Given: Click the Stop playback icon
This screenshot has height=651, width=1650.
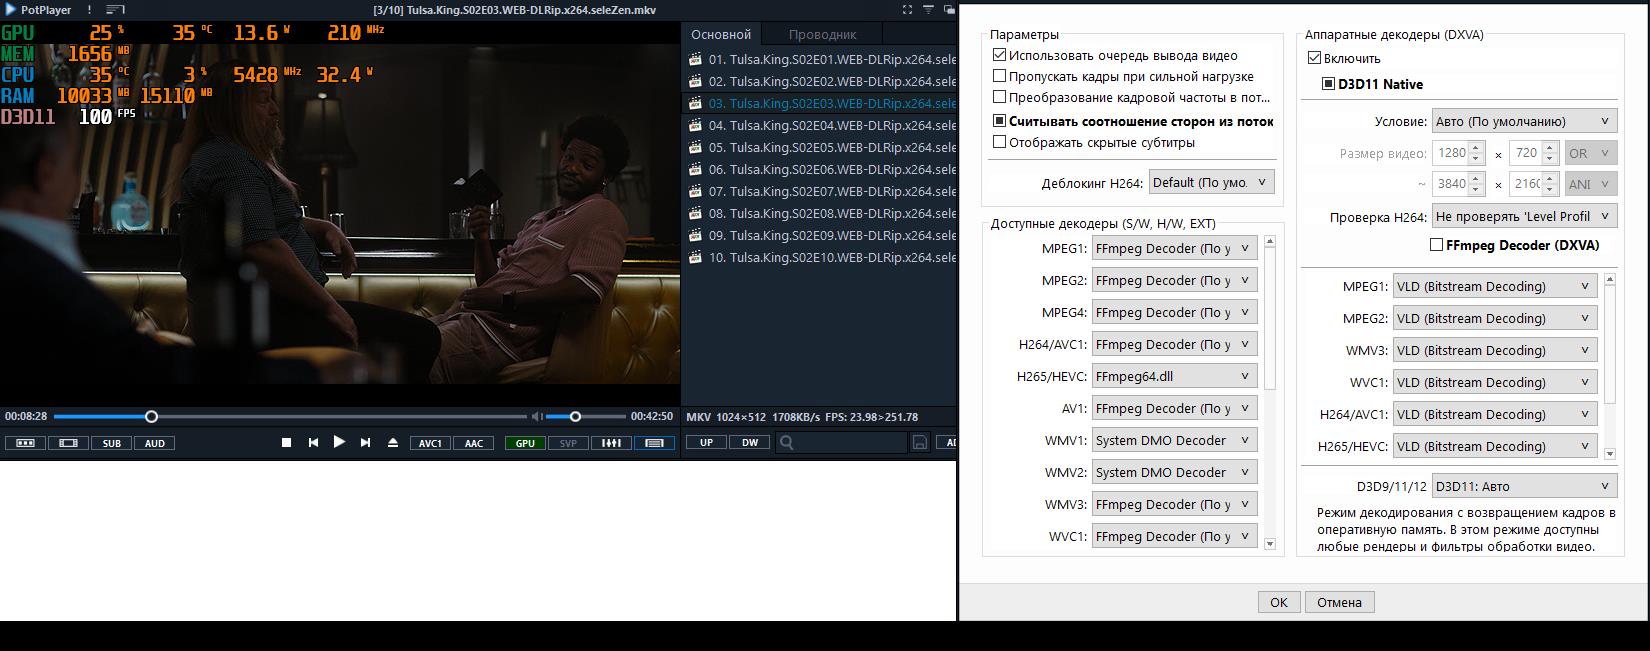Looking at the screenshot, I should click(286, 443).
